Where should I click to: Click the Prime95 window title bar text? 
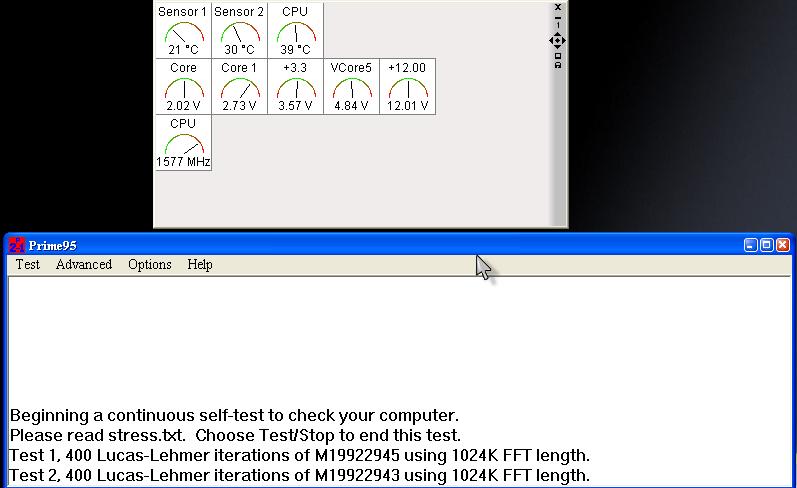52,246
